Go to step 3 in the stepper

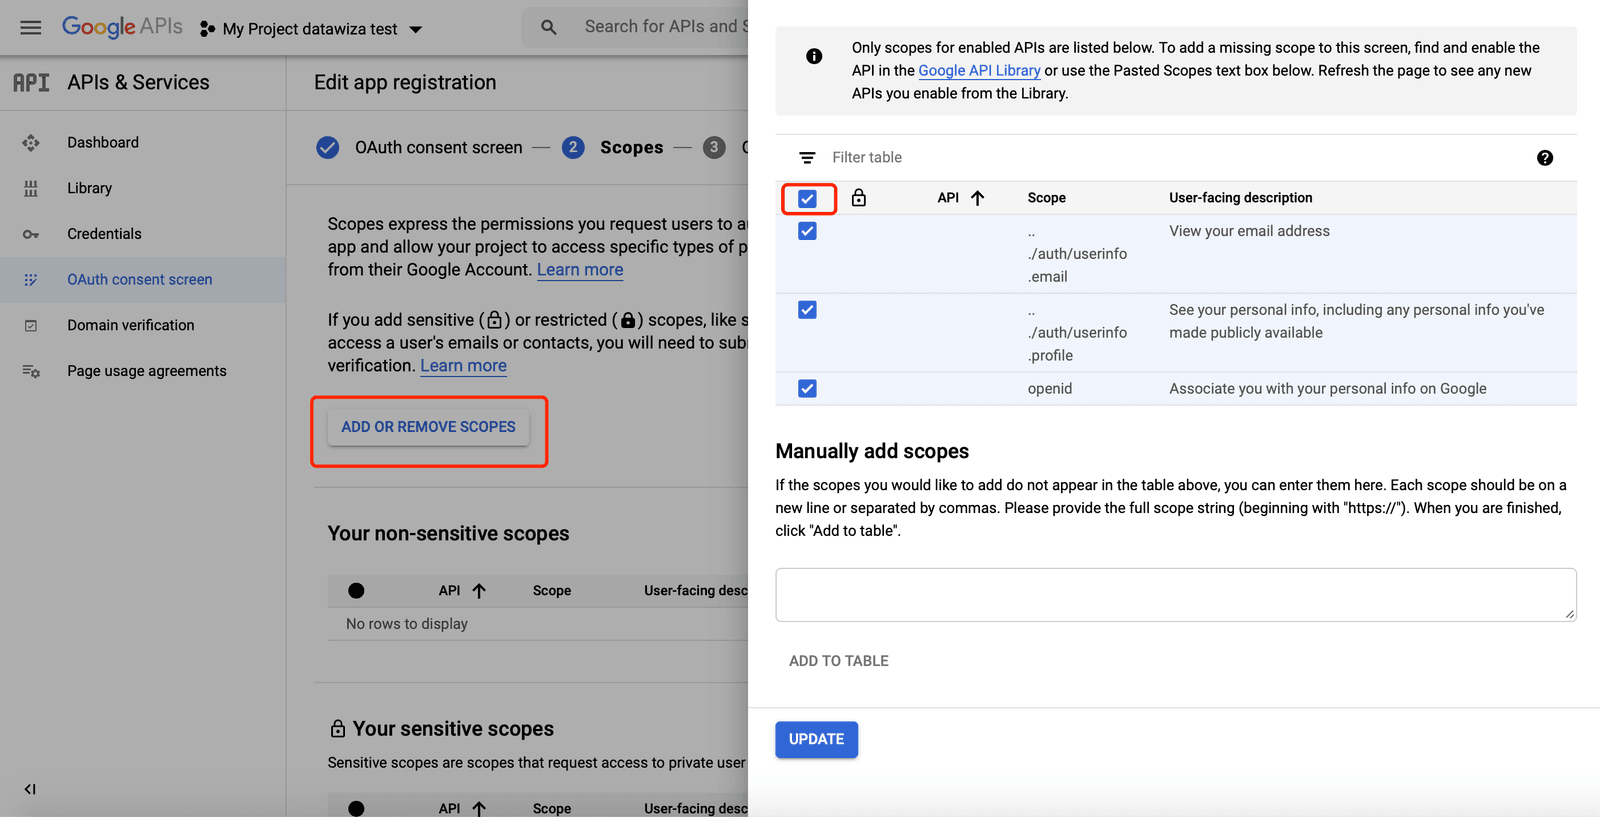click(714, 148)
